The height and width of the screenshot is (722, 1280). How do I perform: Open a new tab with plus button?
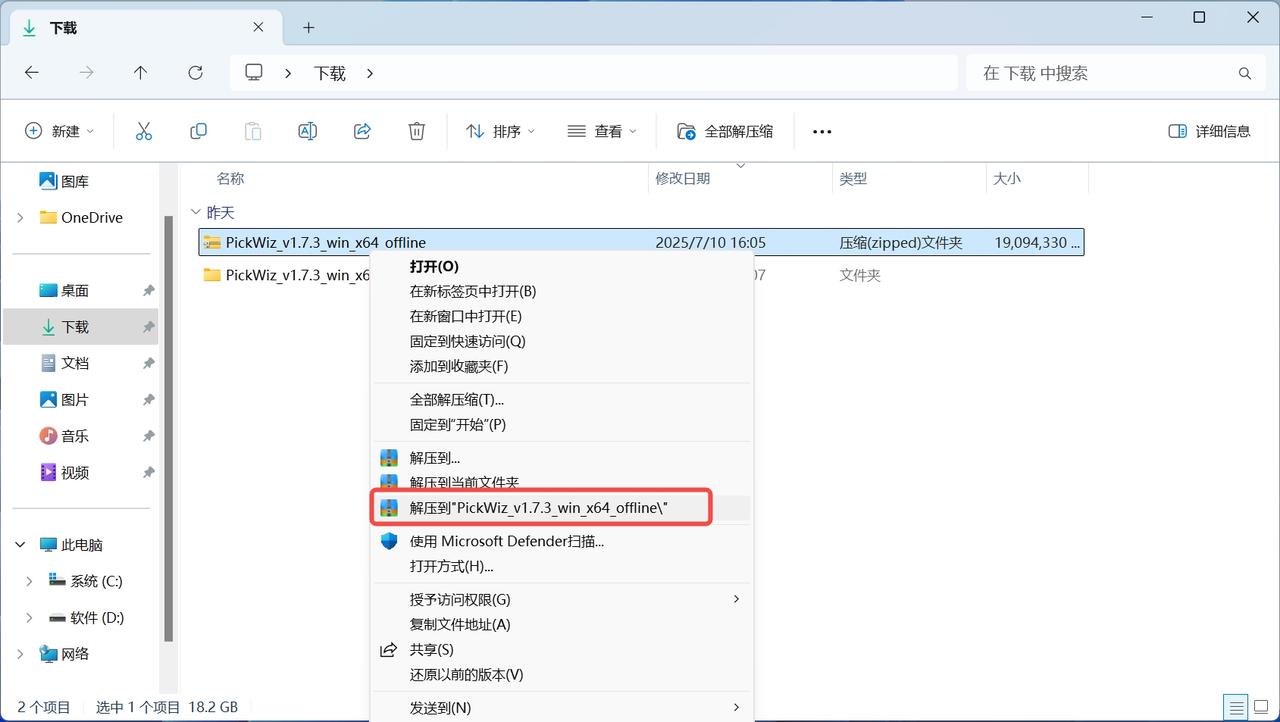click(308, 28)
